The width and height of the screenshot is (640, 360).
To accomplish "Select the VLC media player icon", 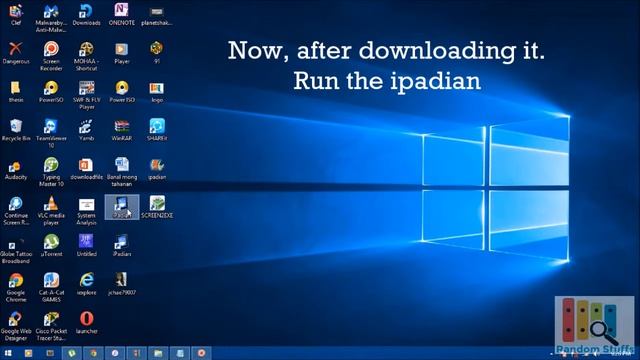I will coord(51,211).
